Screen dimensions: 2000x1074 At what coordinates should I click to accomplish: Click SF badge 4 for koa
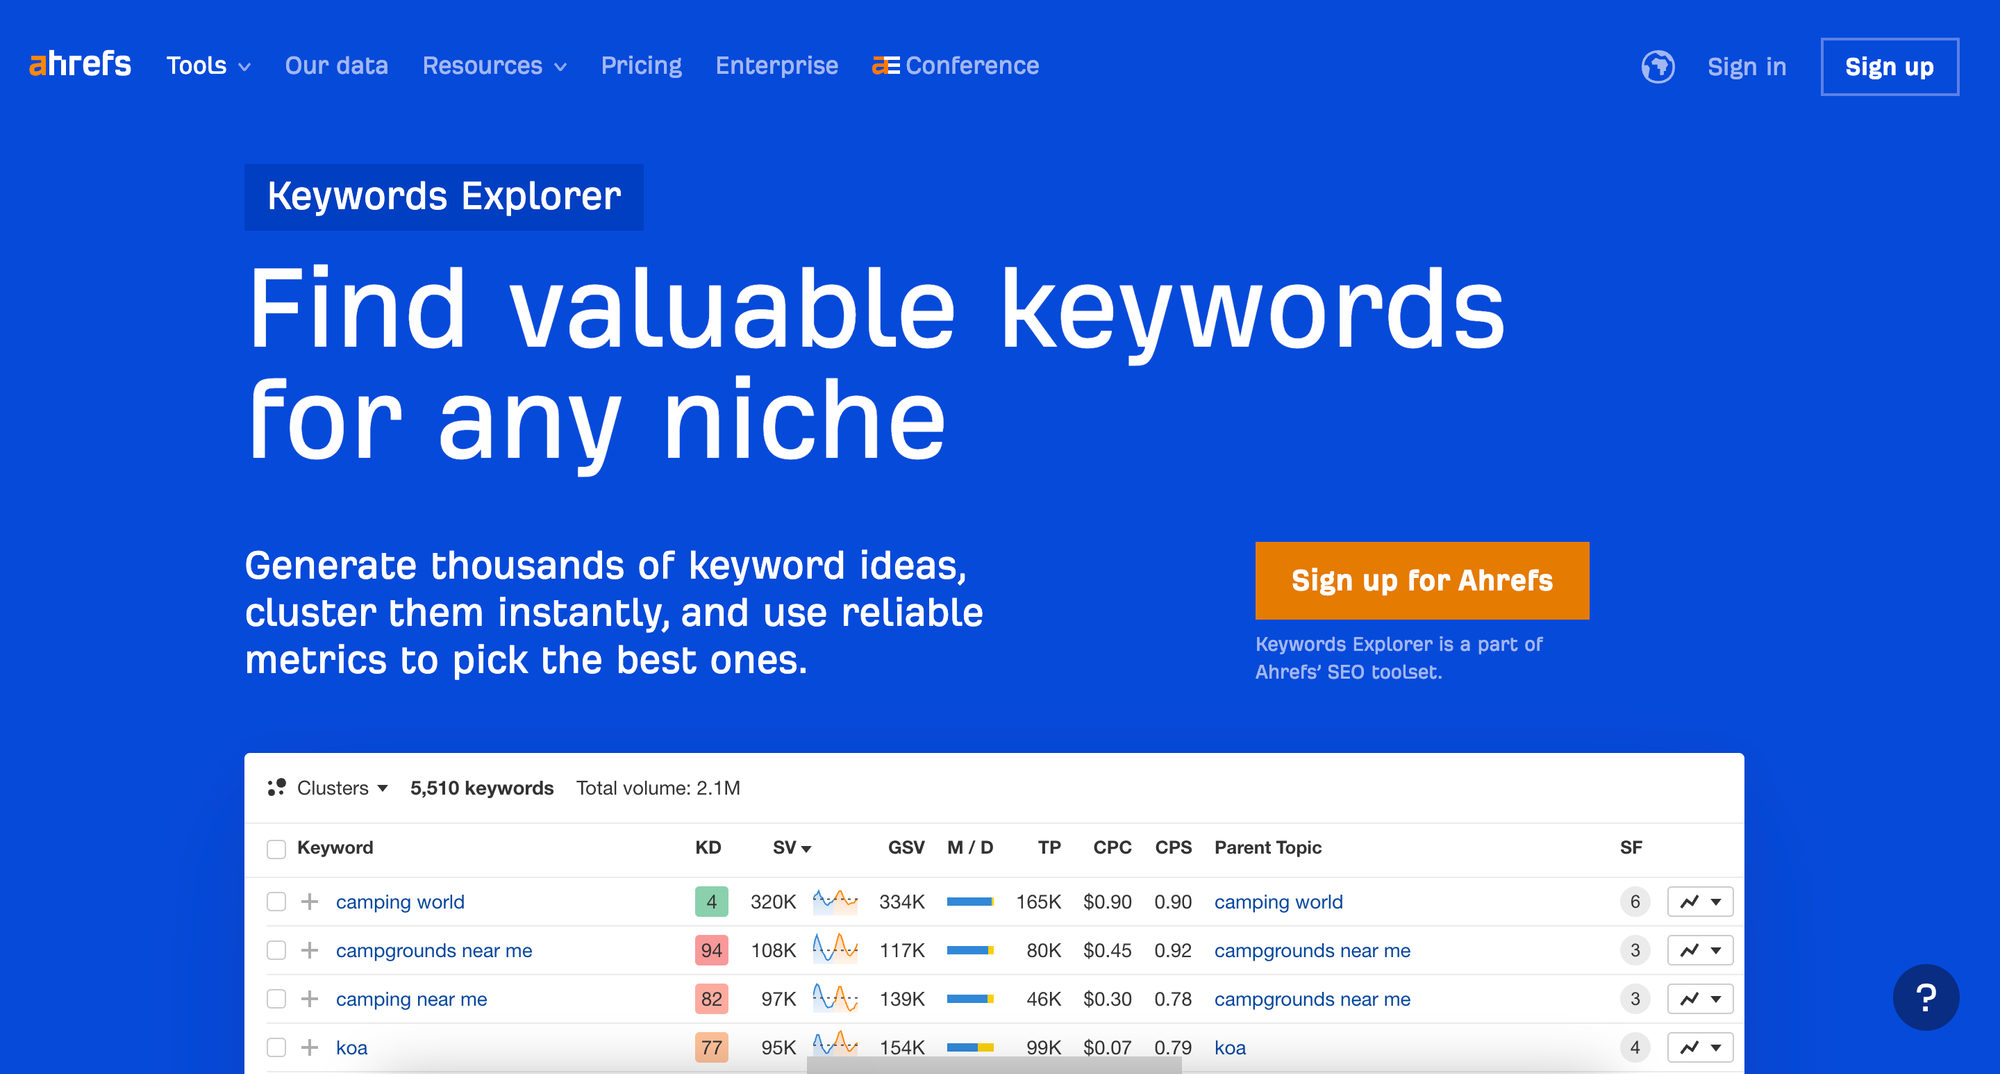(x=1635, y=1047)
